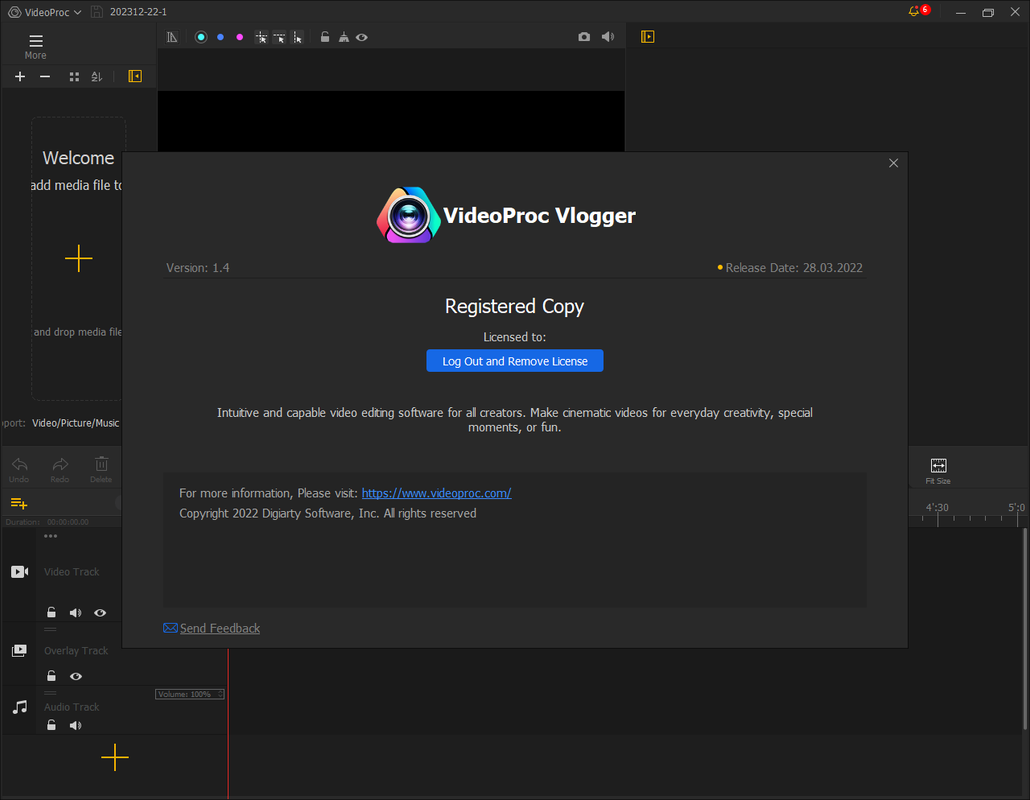
Task: Open the three dots menu above Video Track
Action: [51, 537]
